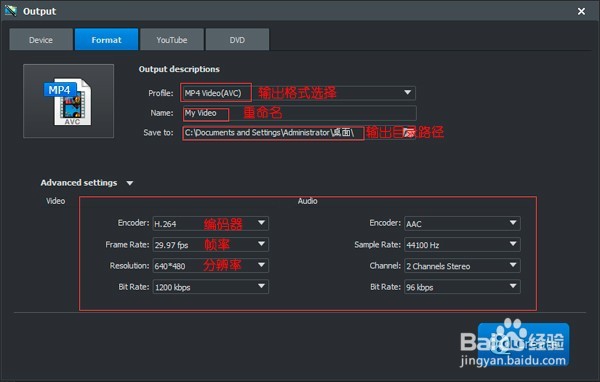Screen dimensions: 600x382
Task: Switch to the Device tab
Action: click(41, 39)
